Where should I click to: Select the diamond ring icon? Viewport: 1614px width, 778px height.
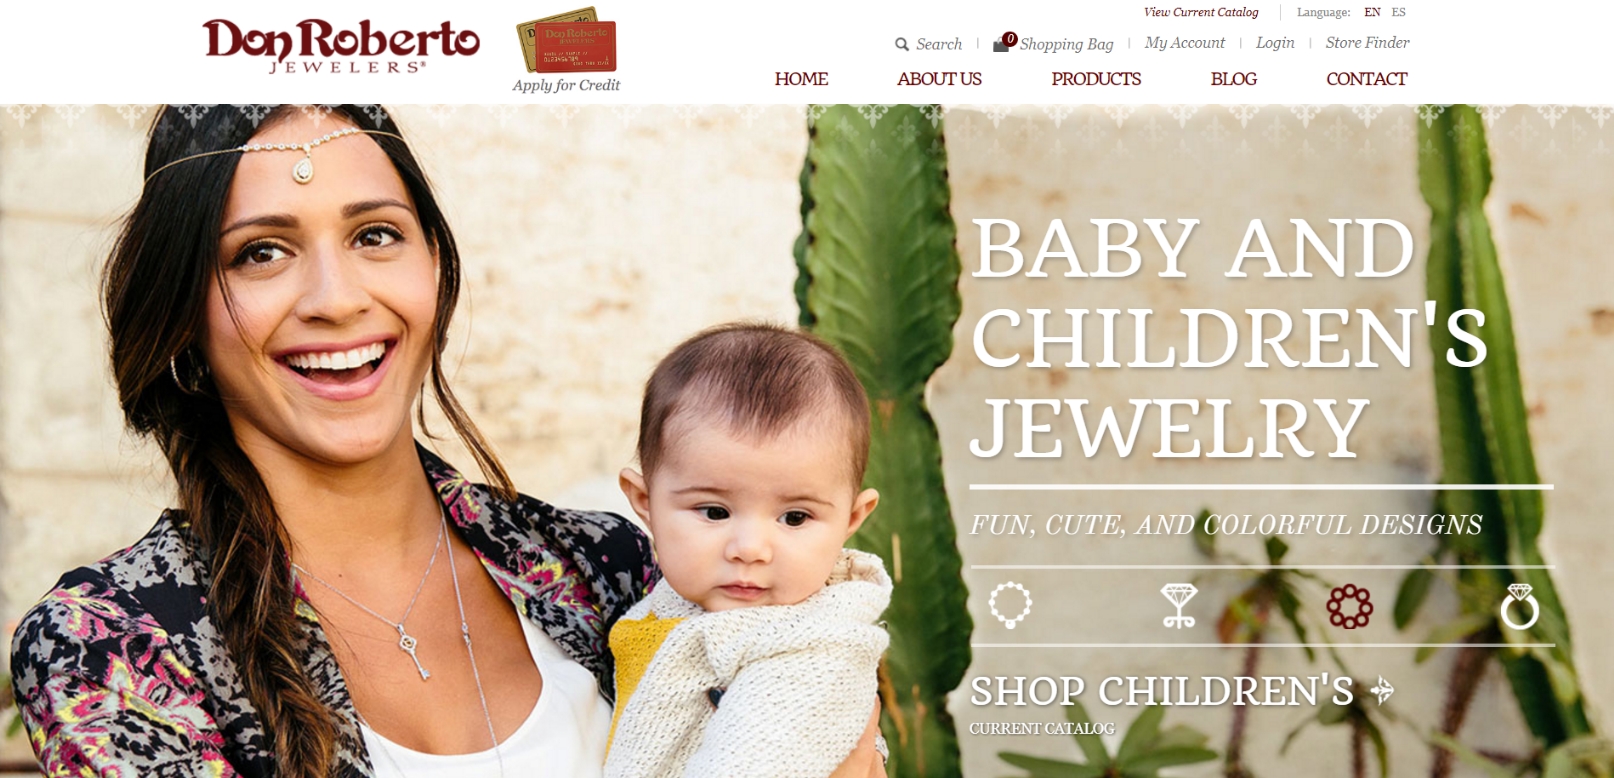(1520, 606)
